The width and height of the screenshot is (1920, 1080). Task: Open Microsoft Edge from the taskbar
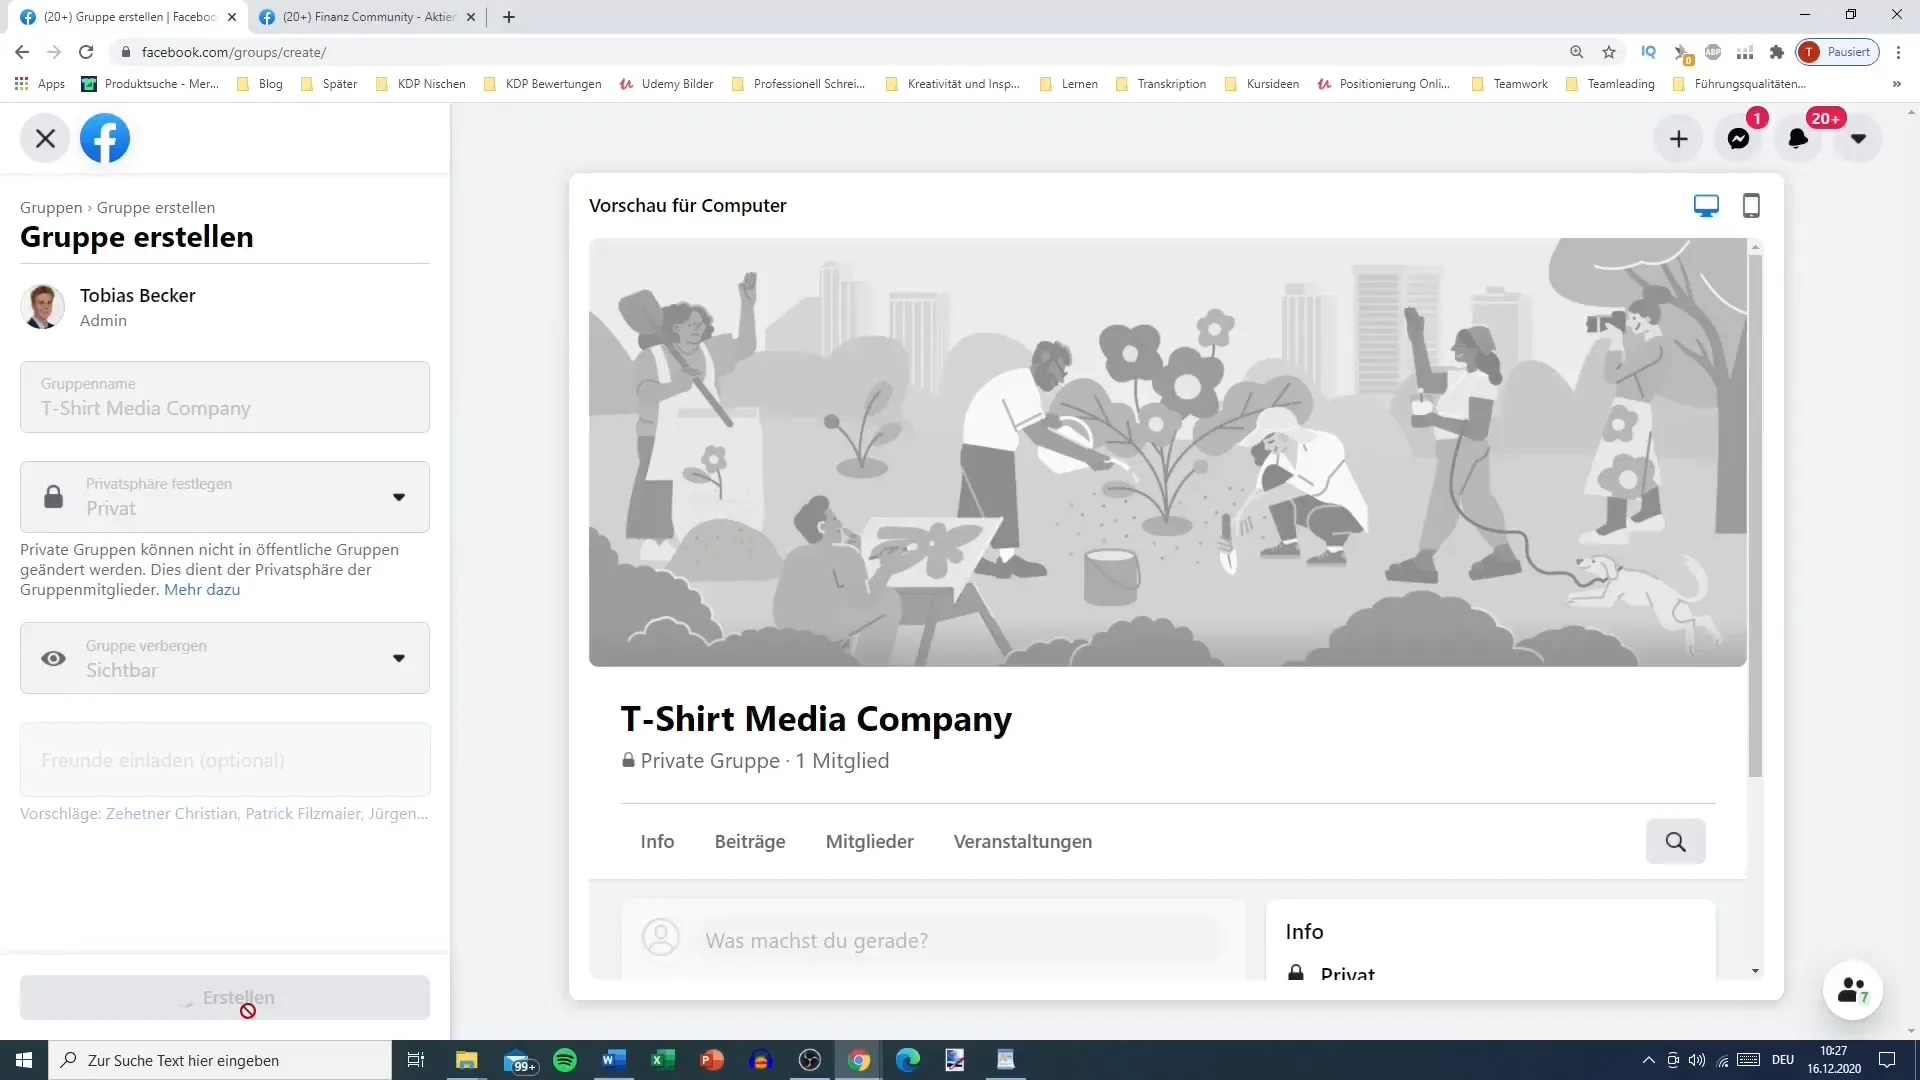908,1060
